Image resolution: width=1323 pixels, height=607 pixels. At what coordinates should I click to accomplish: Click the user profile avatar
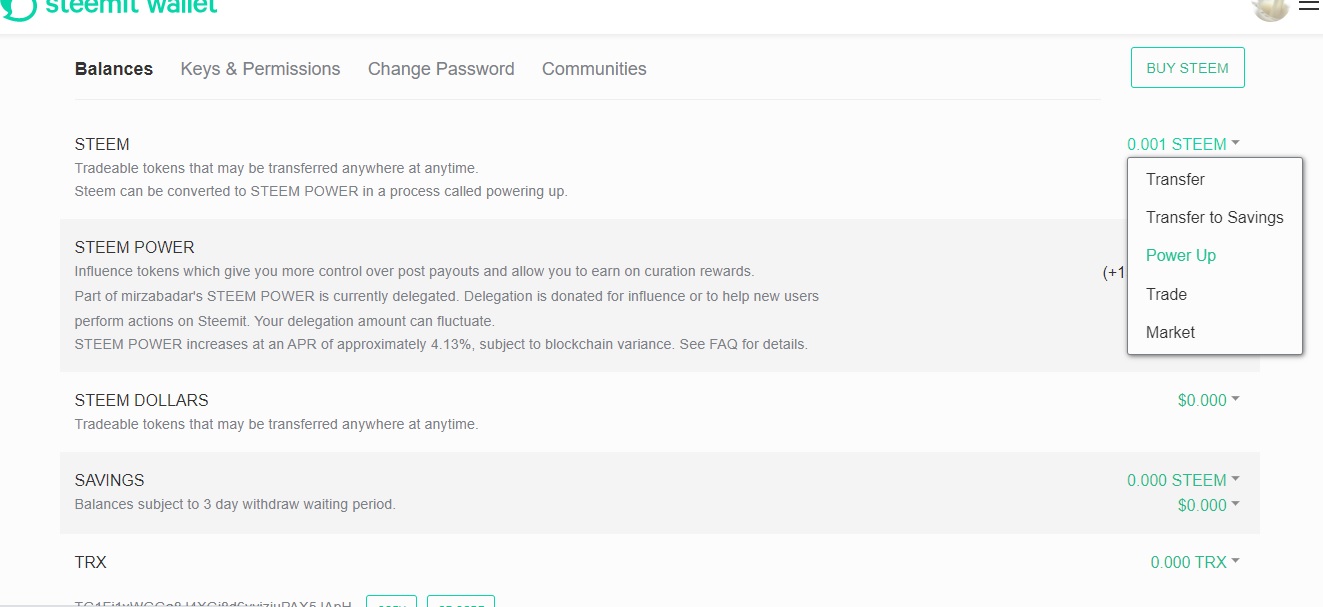(x=1270, y=8)
